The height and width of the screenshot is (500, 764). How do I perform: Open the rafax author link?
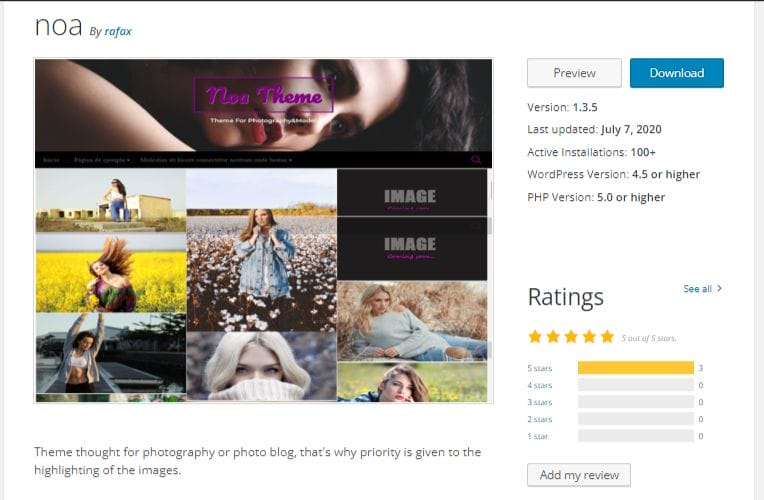[x=118, y=31]
